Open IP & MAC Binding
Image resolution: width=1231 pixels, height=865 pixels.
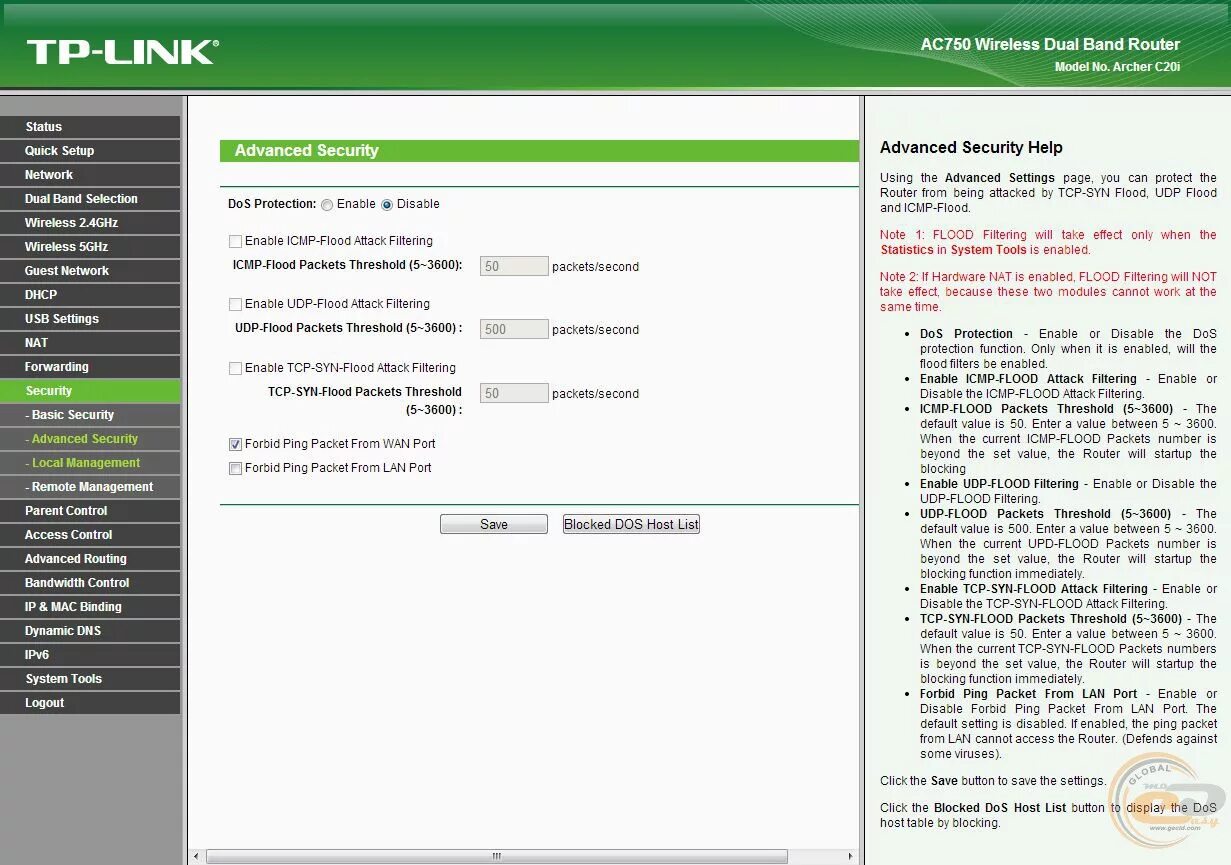(x=90, y=607)
